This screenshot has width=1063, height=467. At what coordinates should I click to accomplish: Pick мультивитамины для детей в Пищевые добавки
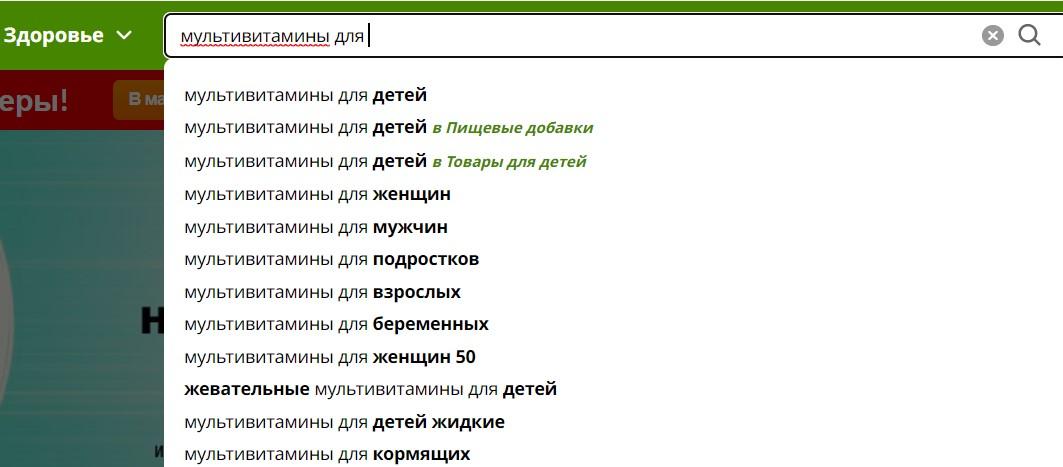[x=388, y=127]
